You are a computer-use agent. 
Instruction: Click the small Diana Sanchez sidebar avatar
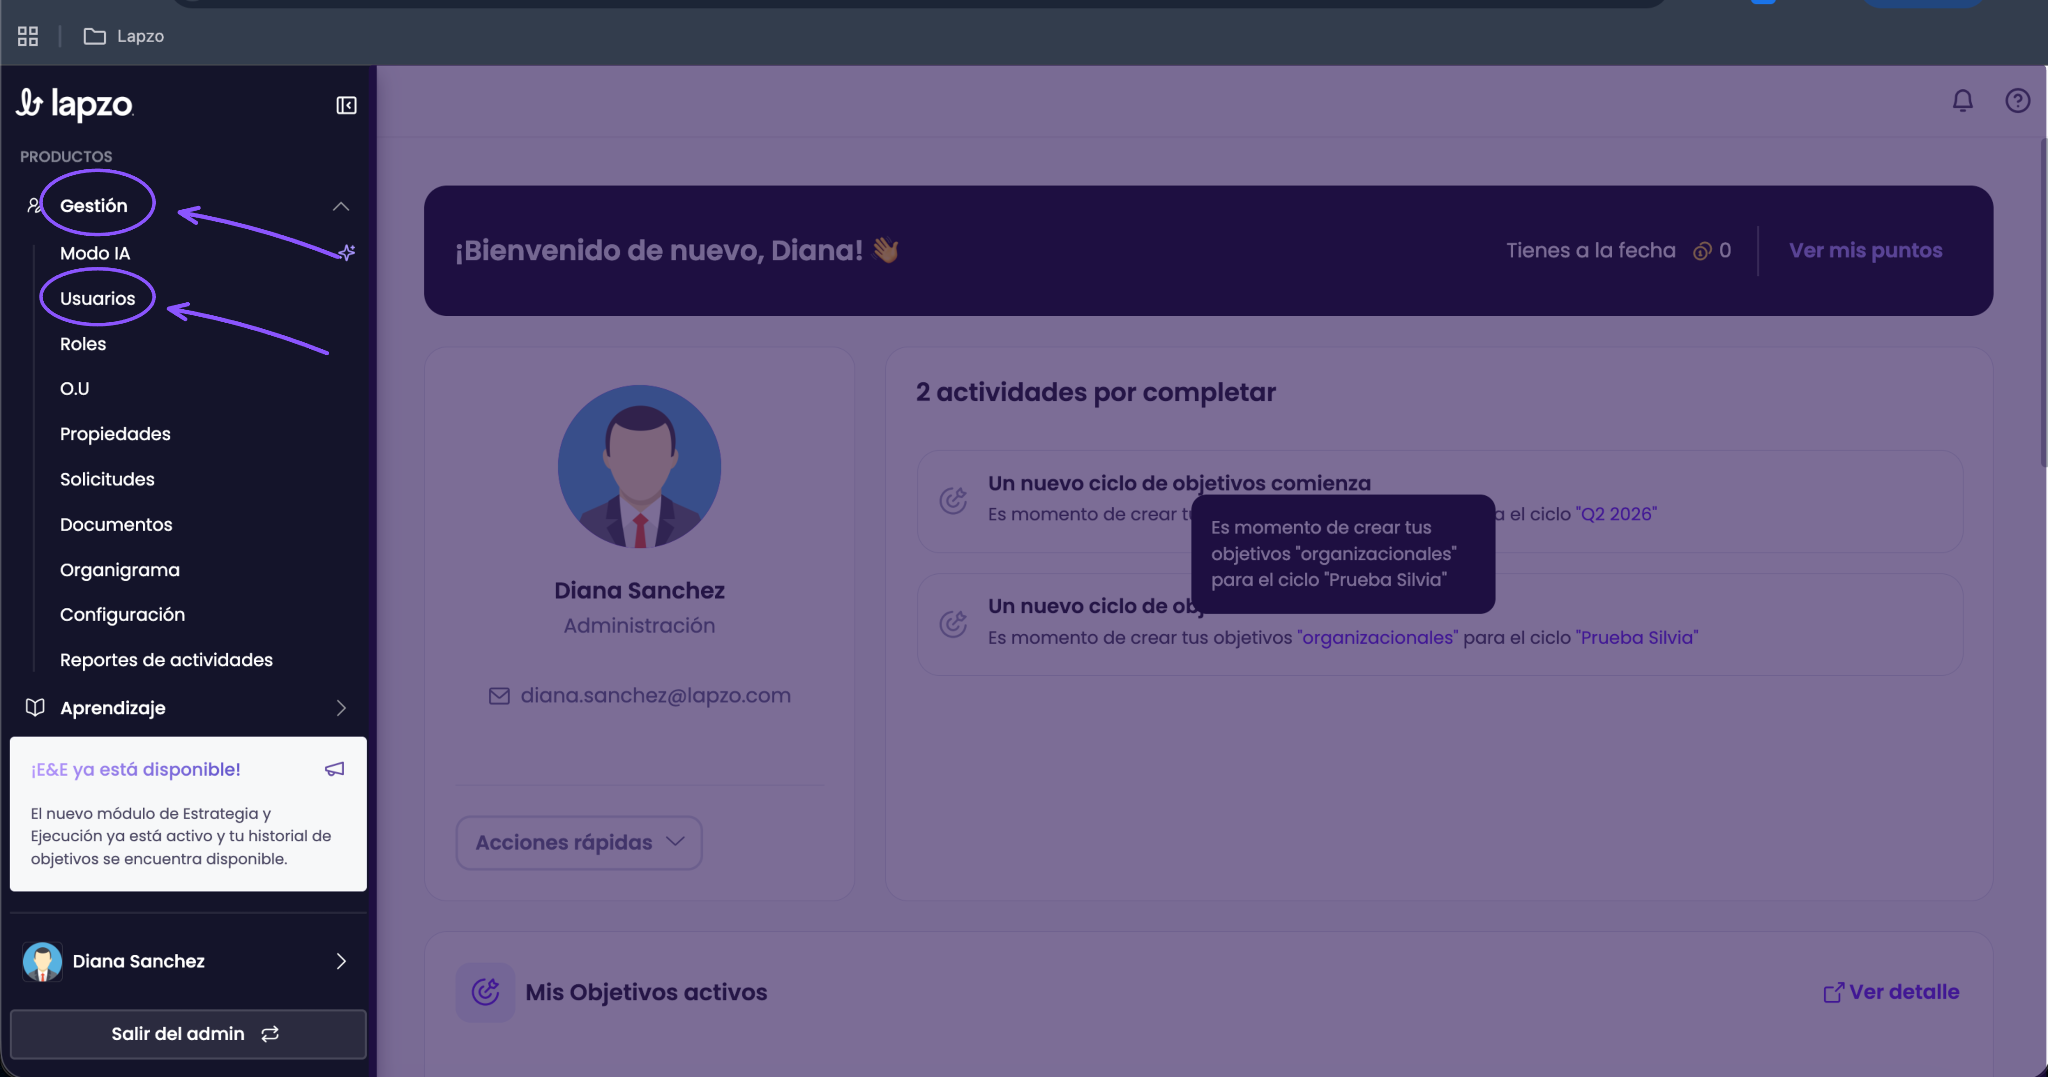click(x=42, y=961)
